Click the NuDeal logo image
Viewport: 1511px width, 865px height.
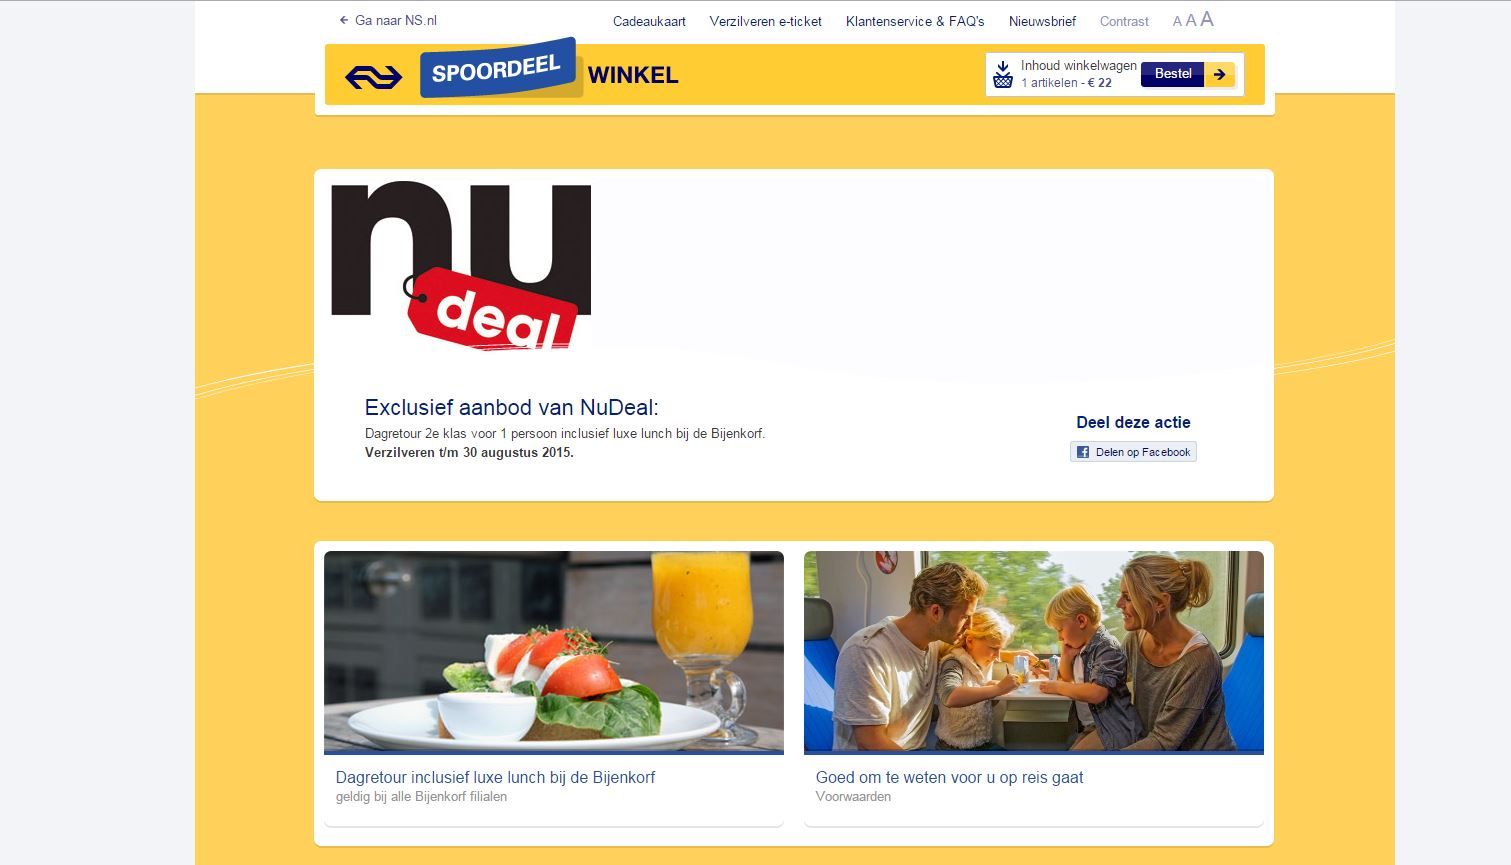[x=461, y=265]
